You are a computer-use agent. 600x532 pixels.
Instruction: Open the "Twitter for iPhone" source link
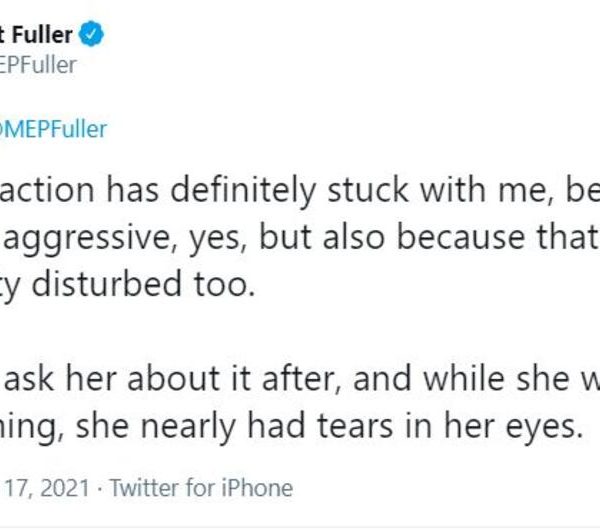[200, 488]
